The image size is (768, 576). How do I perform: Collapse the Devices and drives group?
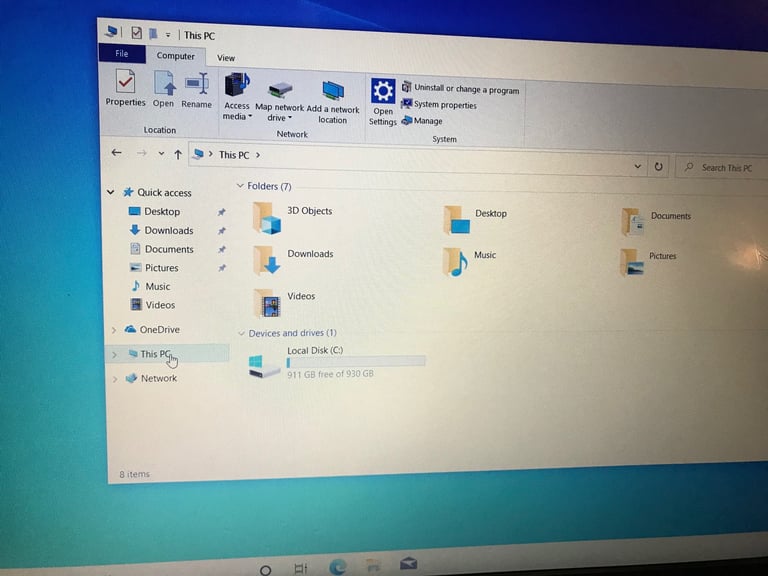point(241,333)
